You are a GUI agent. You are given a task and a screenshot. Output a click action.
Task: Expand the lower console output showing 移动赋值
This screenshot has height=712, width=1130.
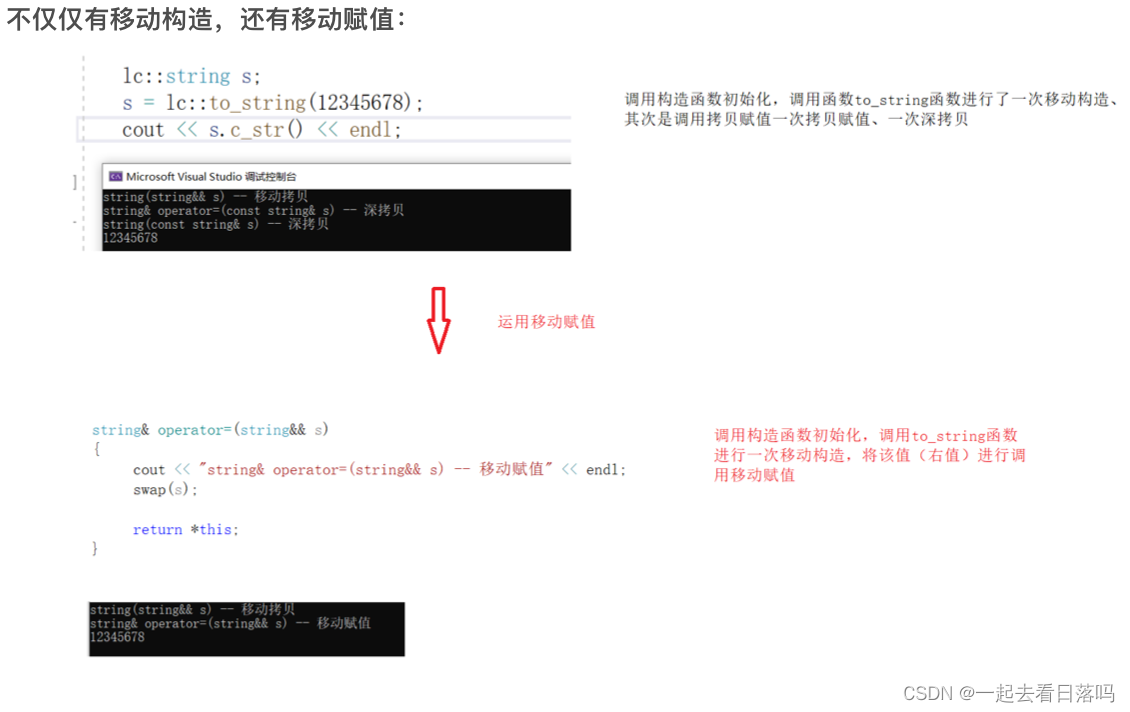[245, 628]
